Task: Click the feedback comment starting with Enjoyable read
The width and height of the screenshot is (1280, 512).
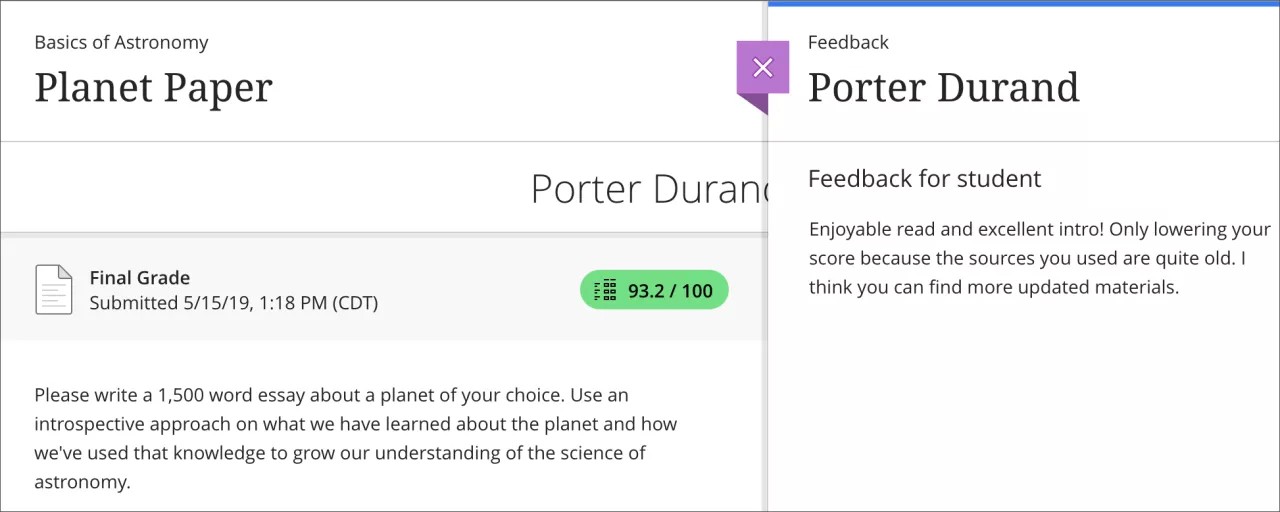Action: click(1038, 230)
